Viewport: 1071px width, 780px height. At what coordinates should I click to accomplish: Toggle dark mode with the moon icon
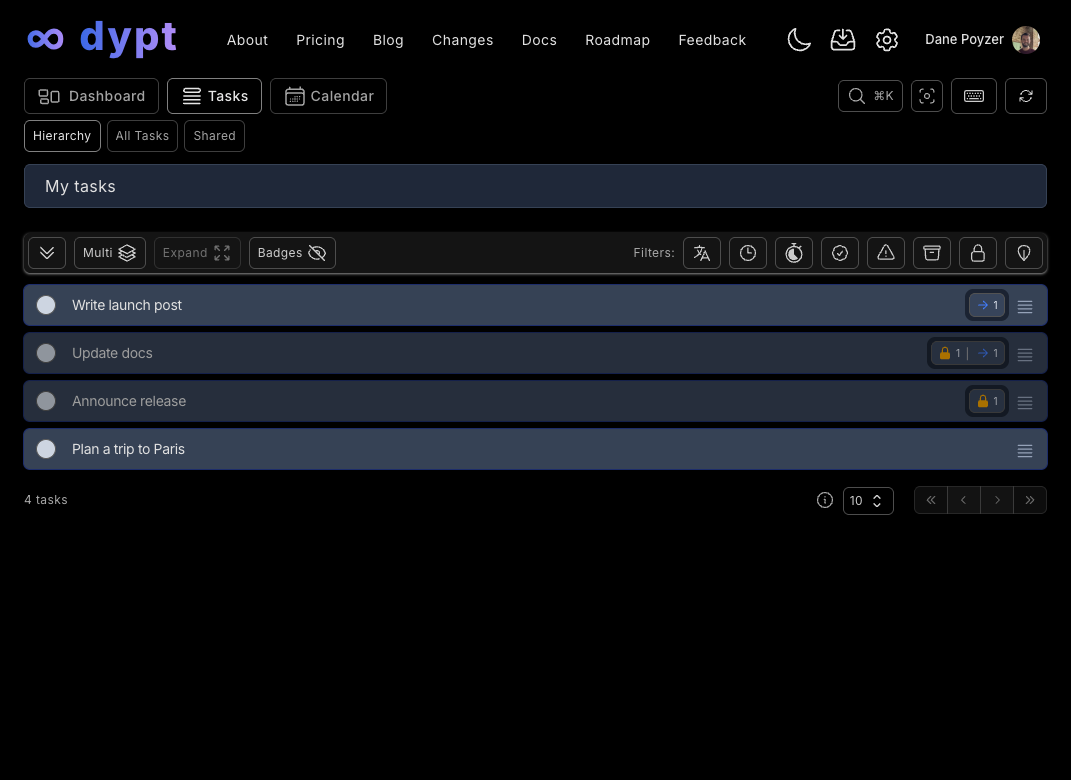click(799, 40)
